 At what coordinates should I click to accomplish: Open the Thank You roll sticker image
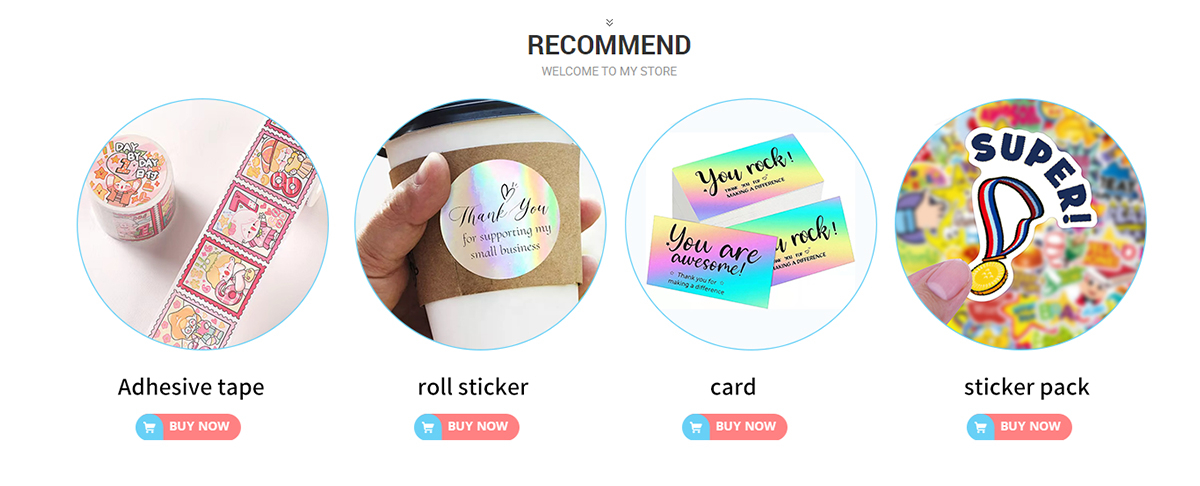(481, 224)
